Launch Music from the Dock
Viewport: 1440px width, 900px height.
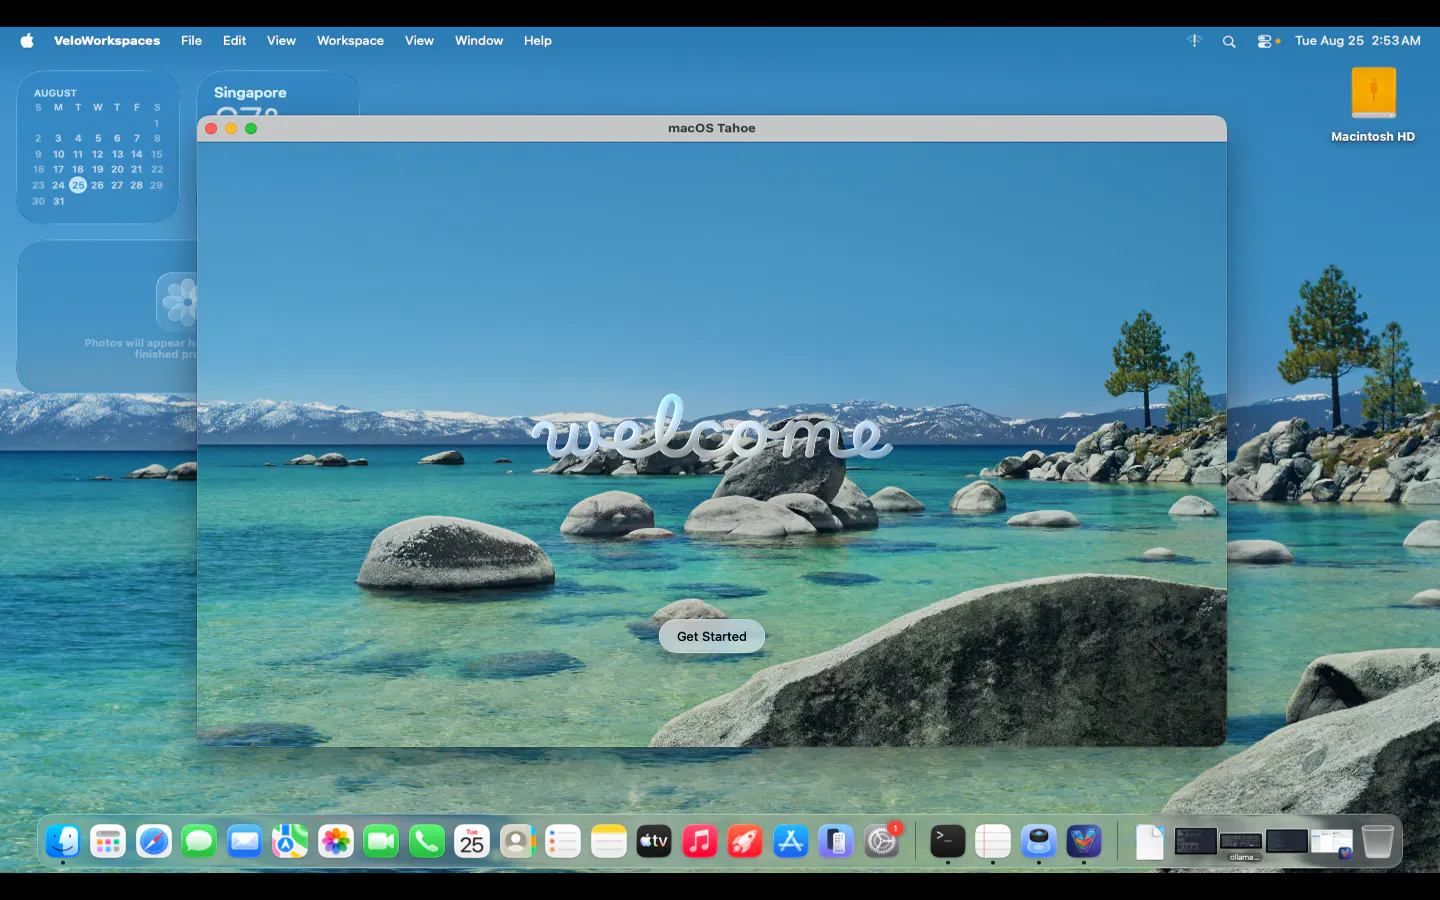pos(700,841)
